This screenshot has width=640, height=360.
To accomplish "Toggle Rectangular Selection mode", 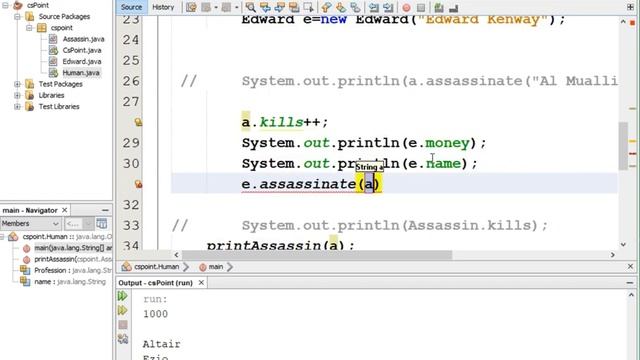I will coord(309,7).
